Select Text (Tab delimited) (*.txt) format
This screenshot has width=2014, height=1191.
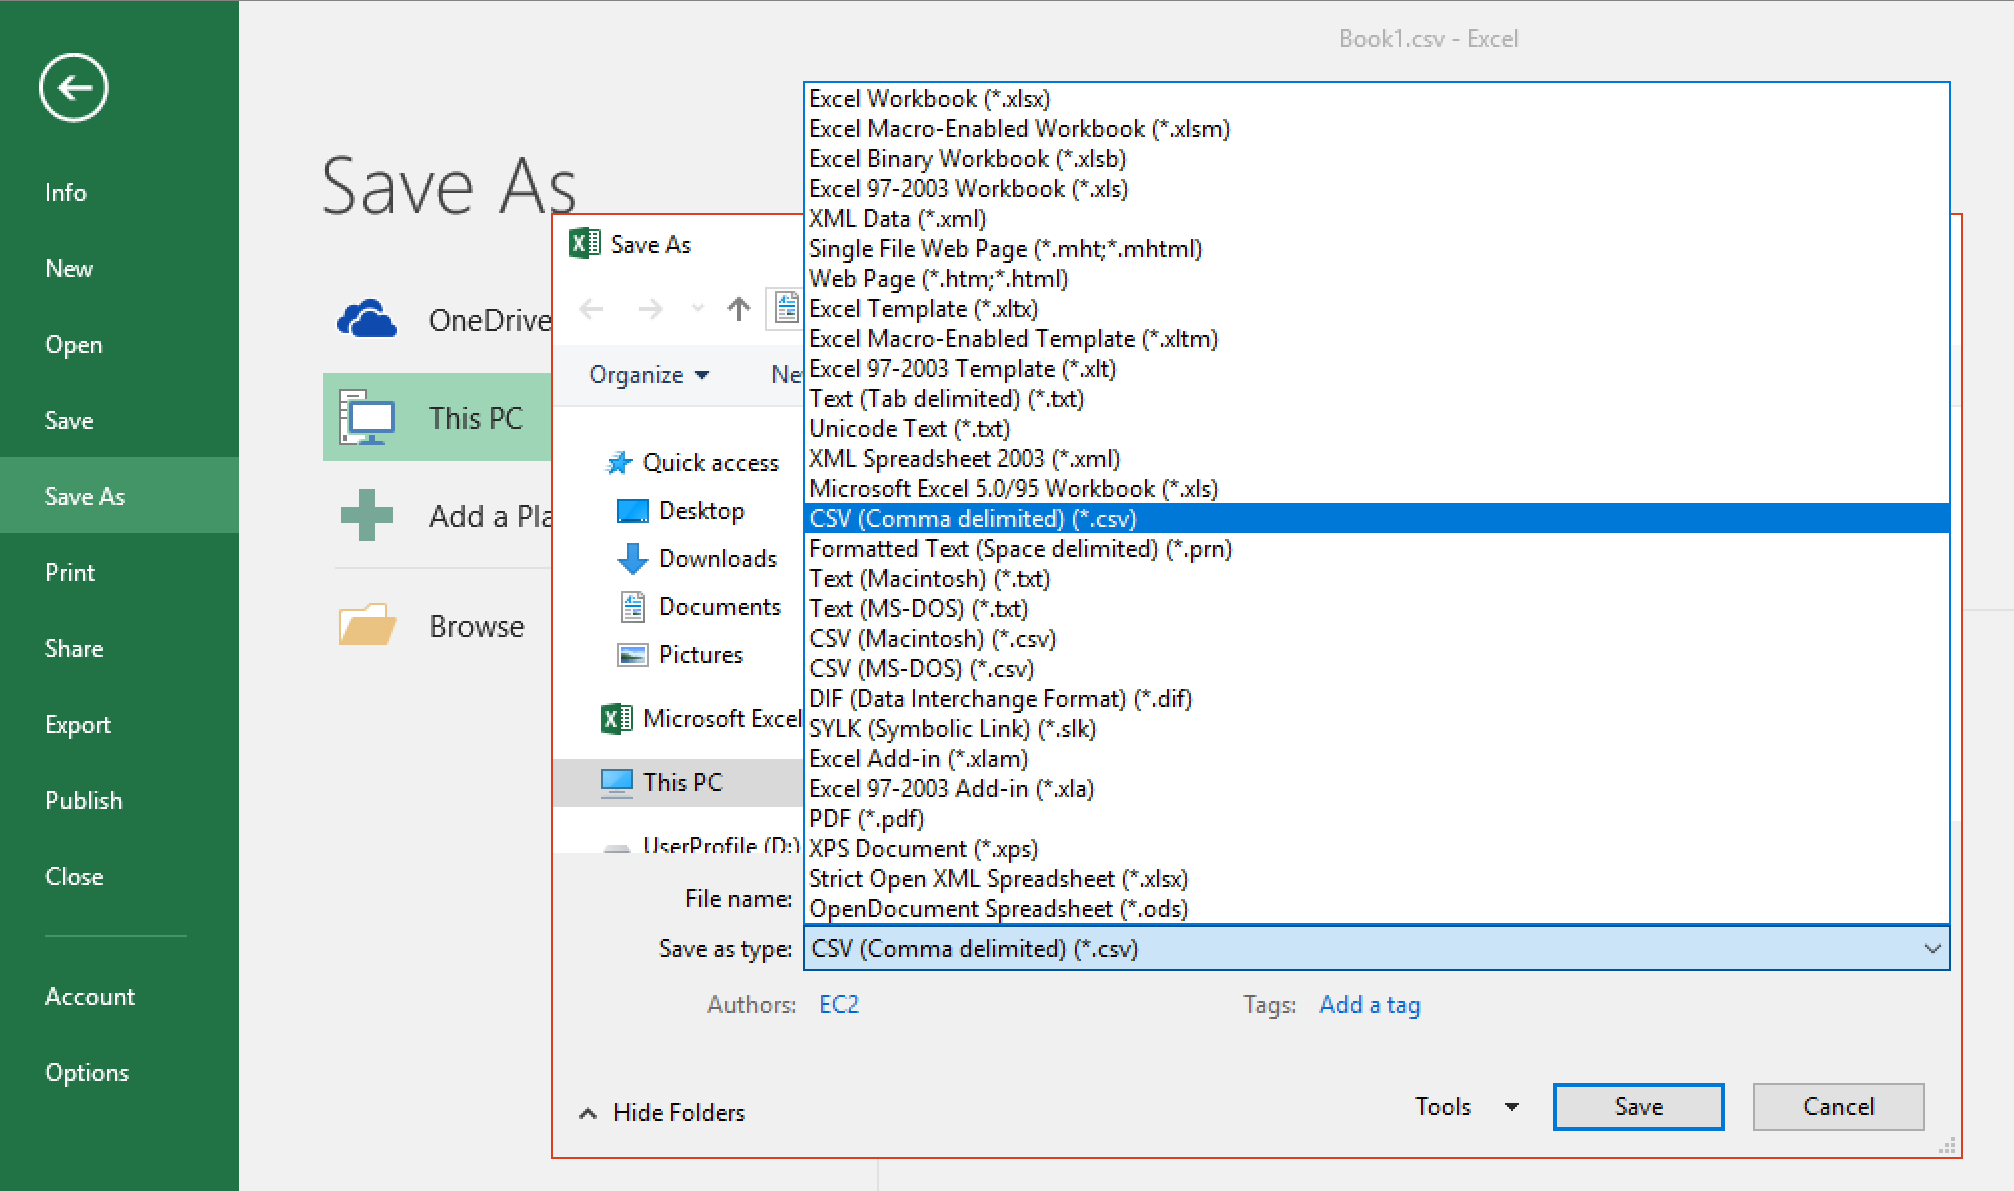point(945,399)
